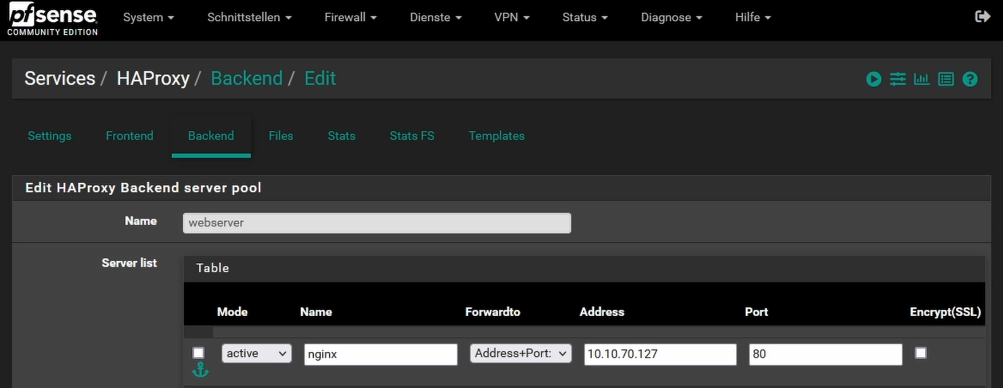Select the Backend tab
Screen dimensions: 1003x388
(211, 136)
